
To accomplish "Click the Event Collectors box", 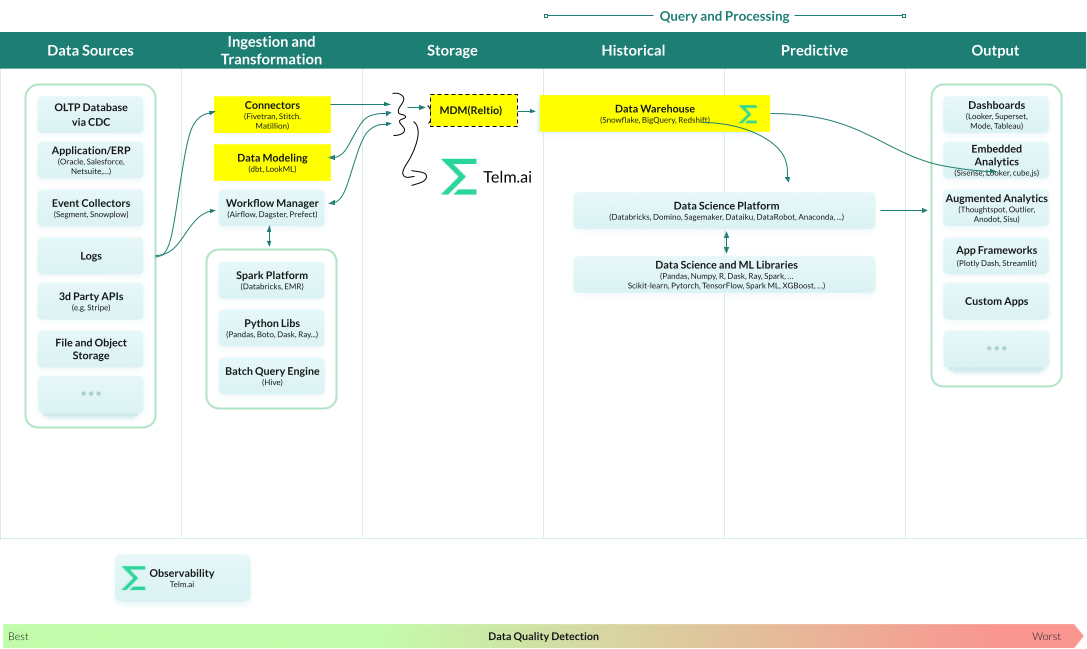I will (91, 207).
